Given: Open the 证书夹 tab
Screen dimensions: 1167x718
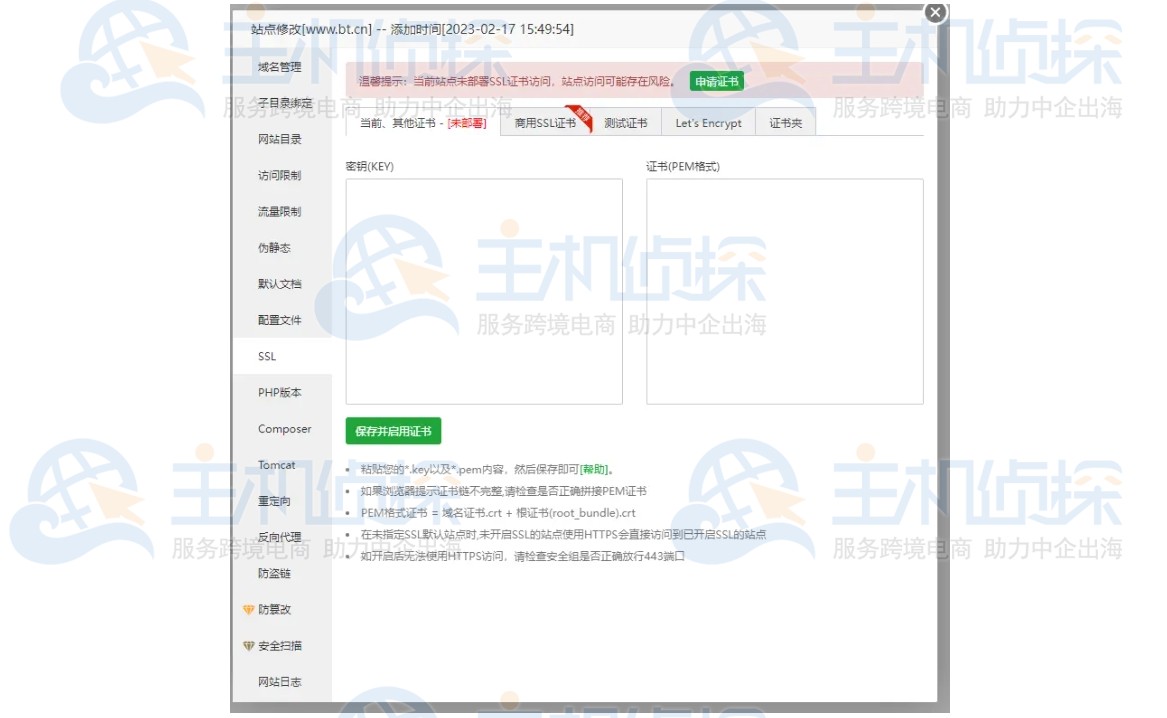Looking at the screenshot, I should (x=784, y=122).
